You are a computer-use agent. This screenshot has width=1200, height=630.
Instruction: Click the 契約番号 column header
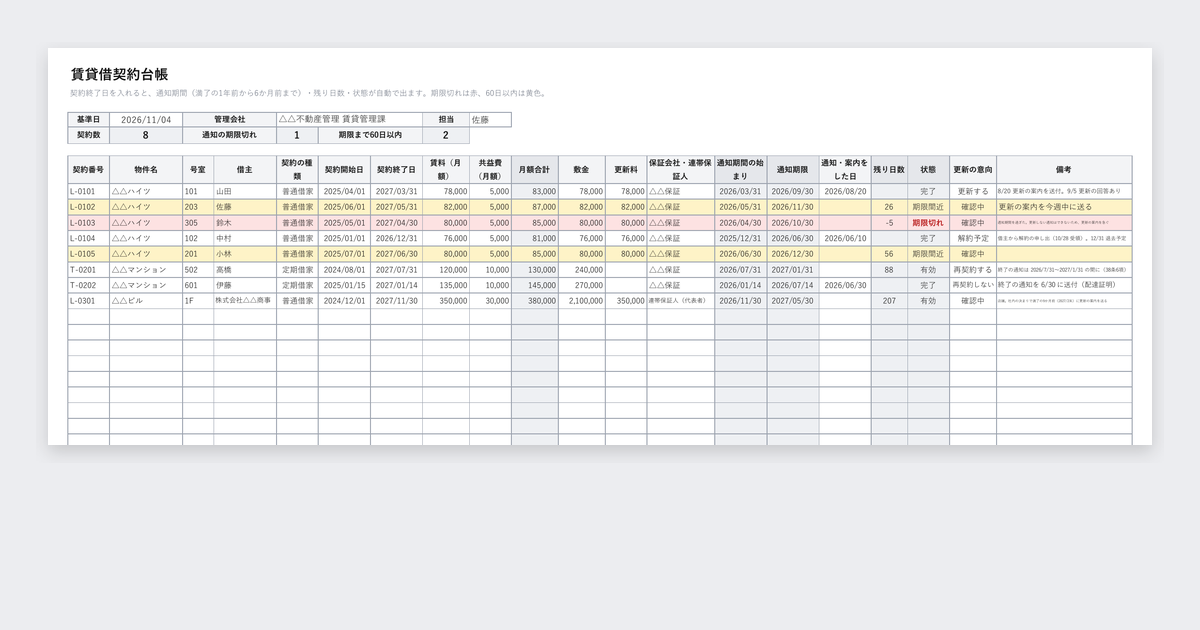pos(89,169)
